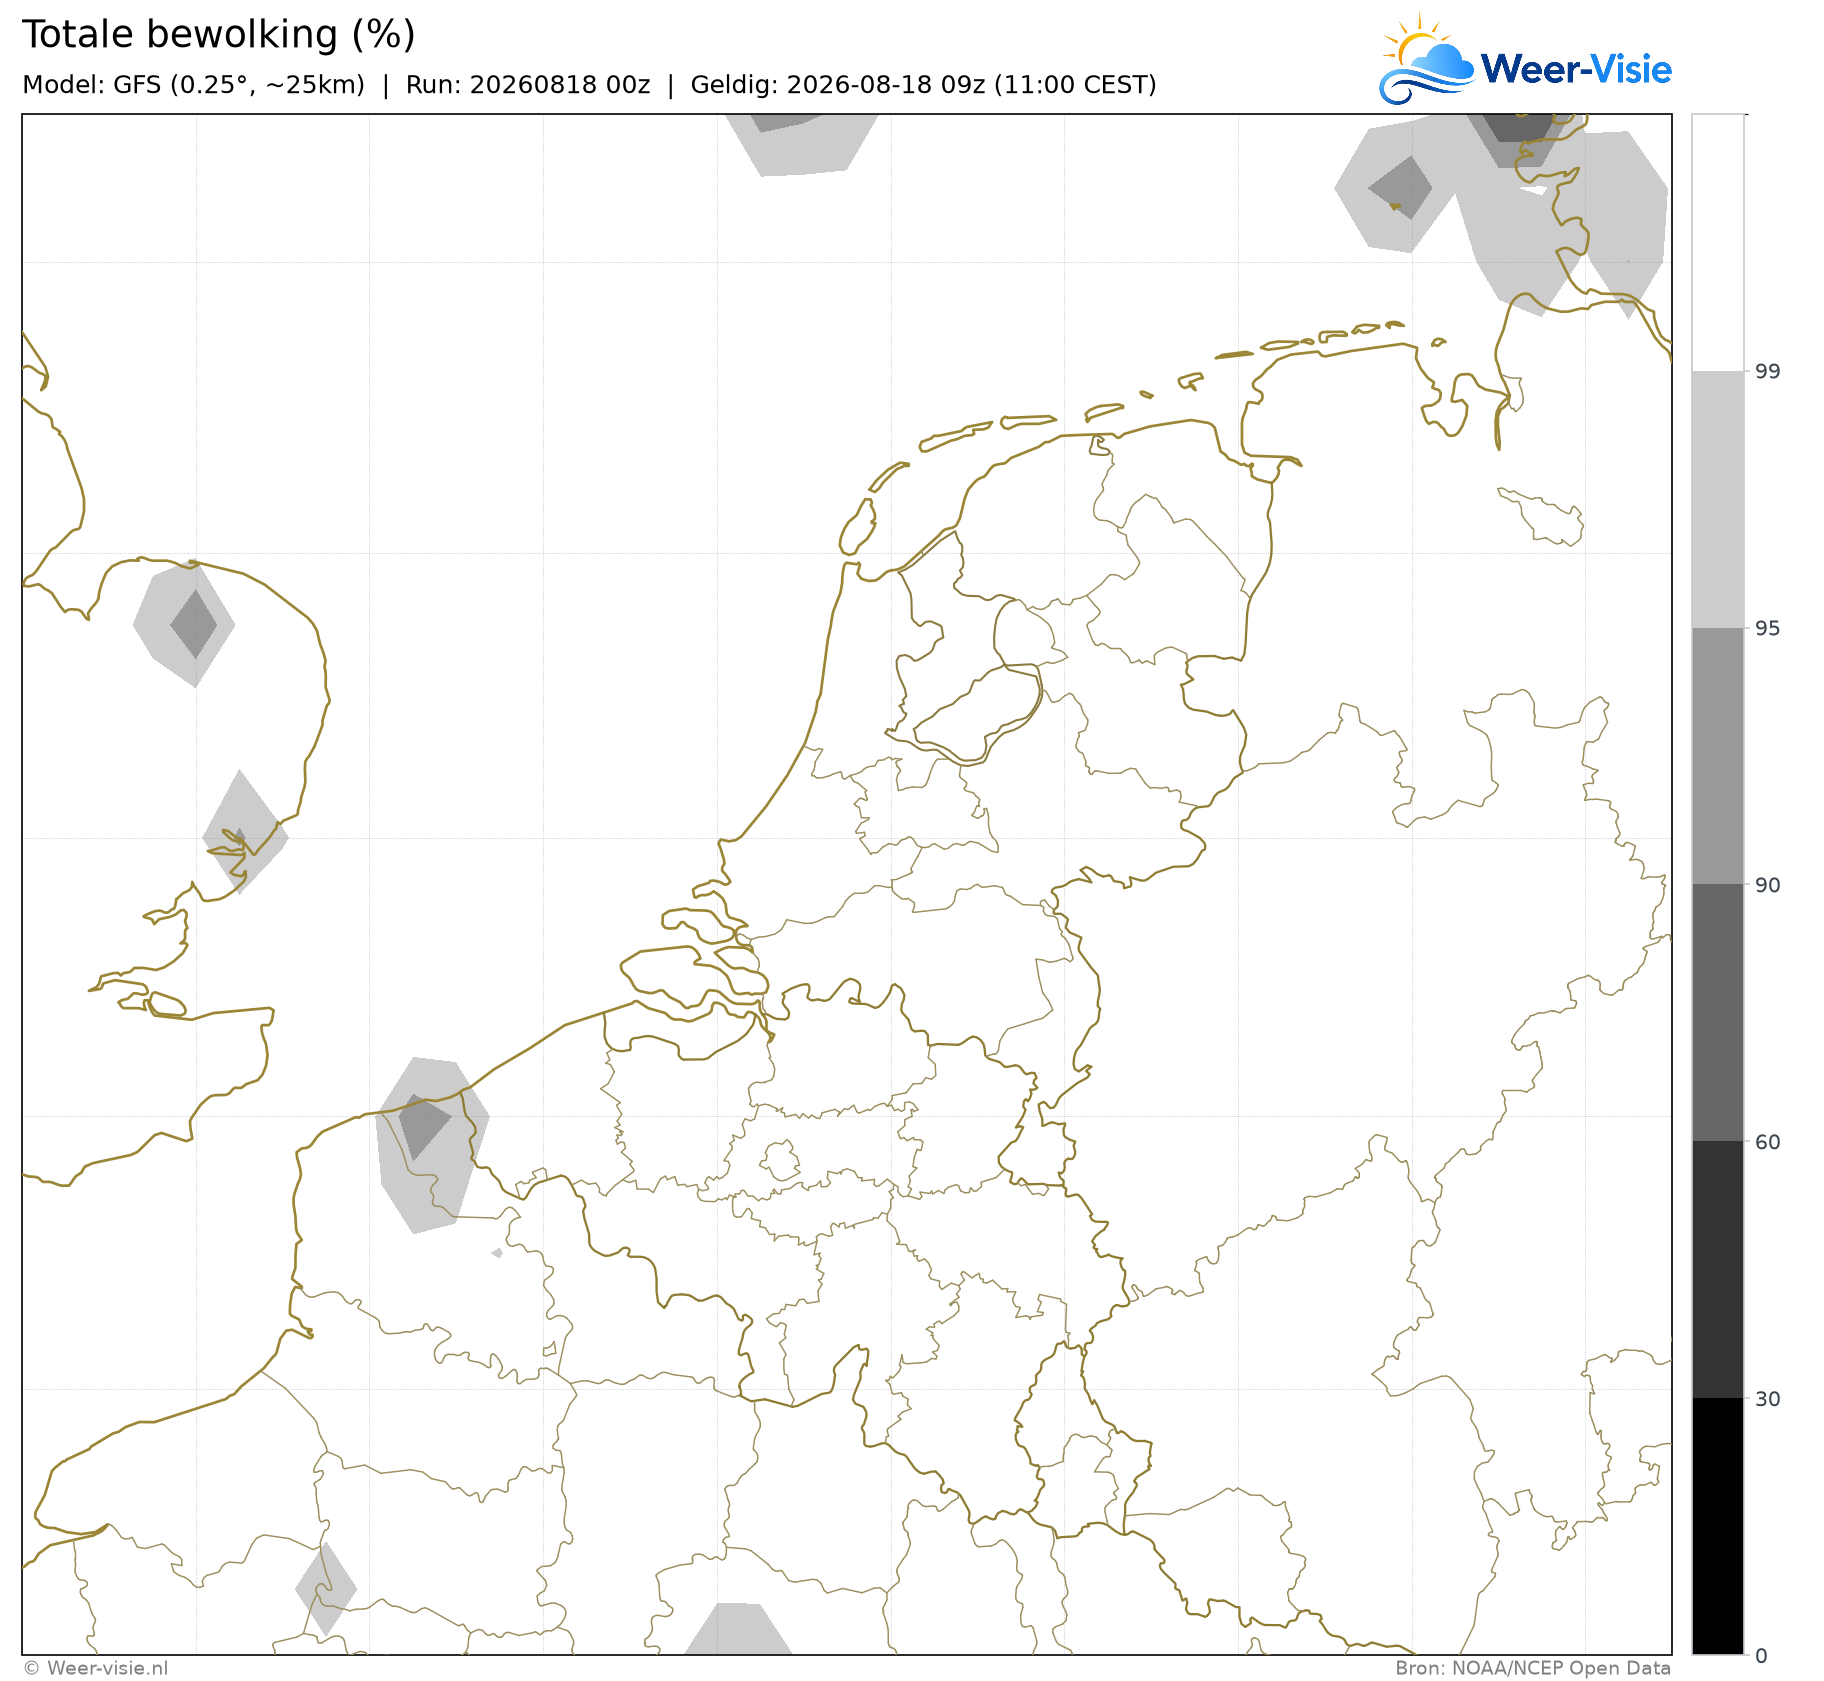Click the 99 tick label on colorbar
The height and width of the screenshot is (1681, 1824).
[1767, 372]
